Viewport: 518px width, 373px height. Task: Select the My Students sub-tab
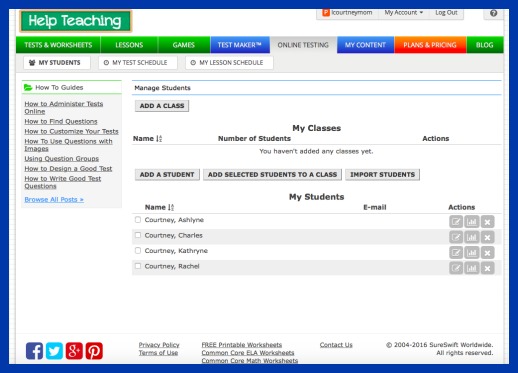coord(57,63)
